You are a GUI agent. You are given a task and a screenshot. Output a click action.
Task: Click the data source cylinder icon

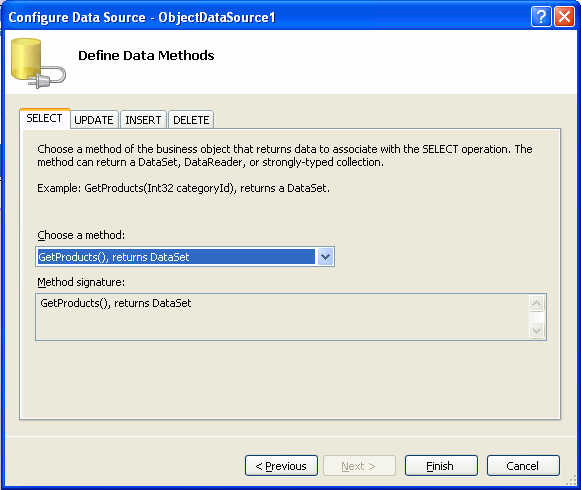click(38, 63)
